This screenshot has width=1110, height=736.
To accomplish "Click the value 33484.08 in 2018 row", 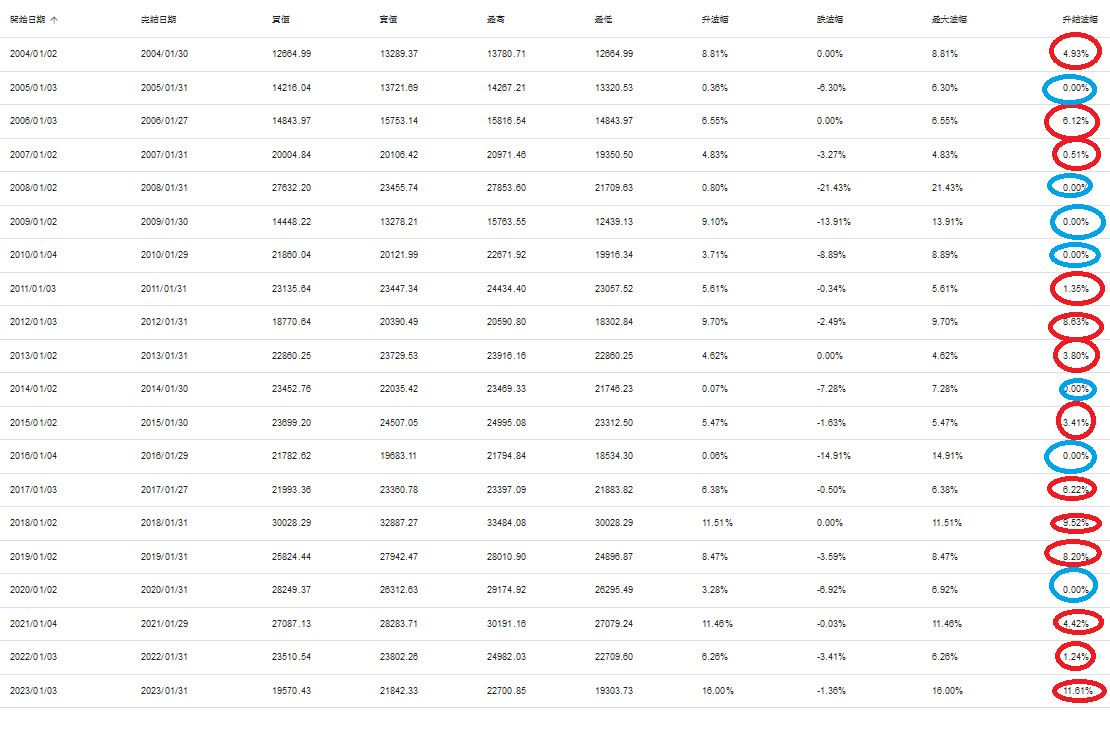I will coord(504,524).
